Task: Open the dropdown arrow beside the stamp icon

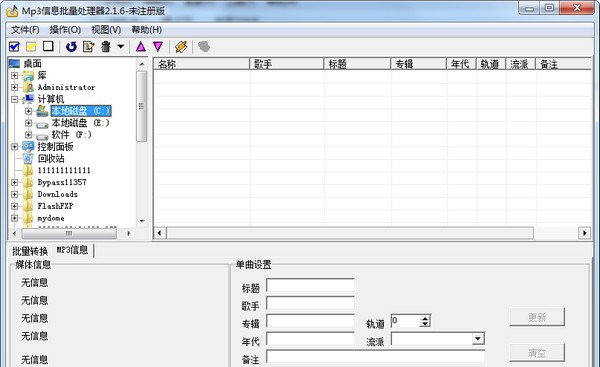Action: [121, 47]
